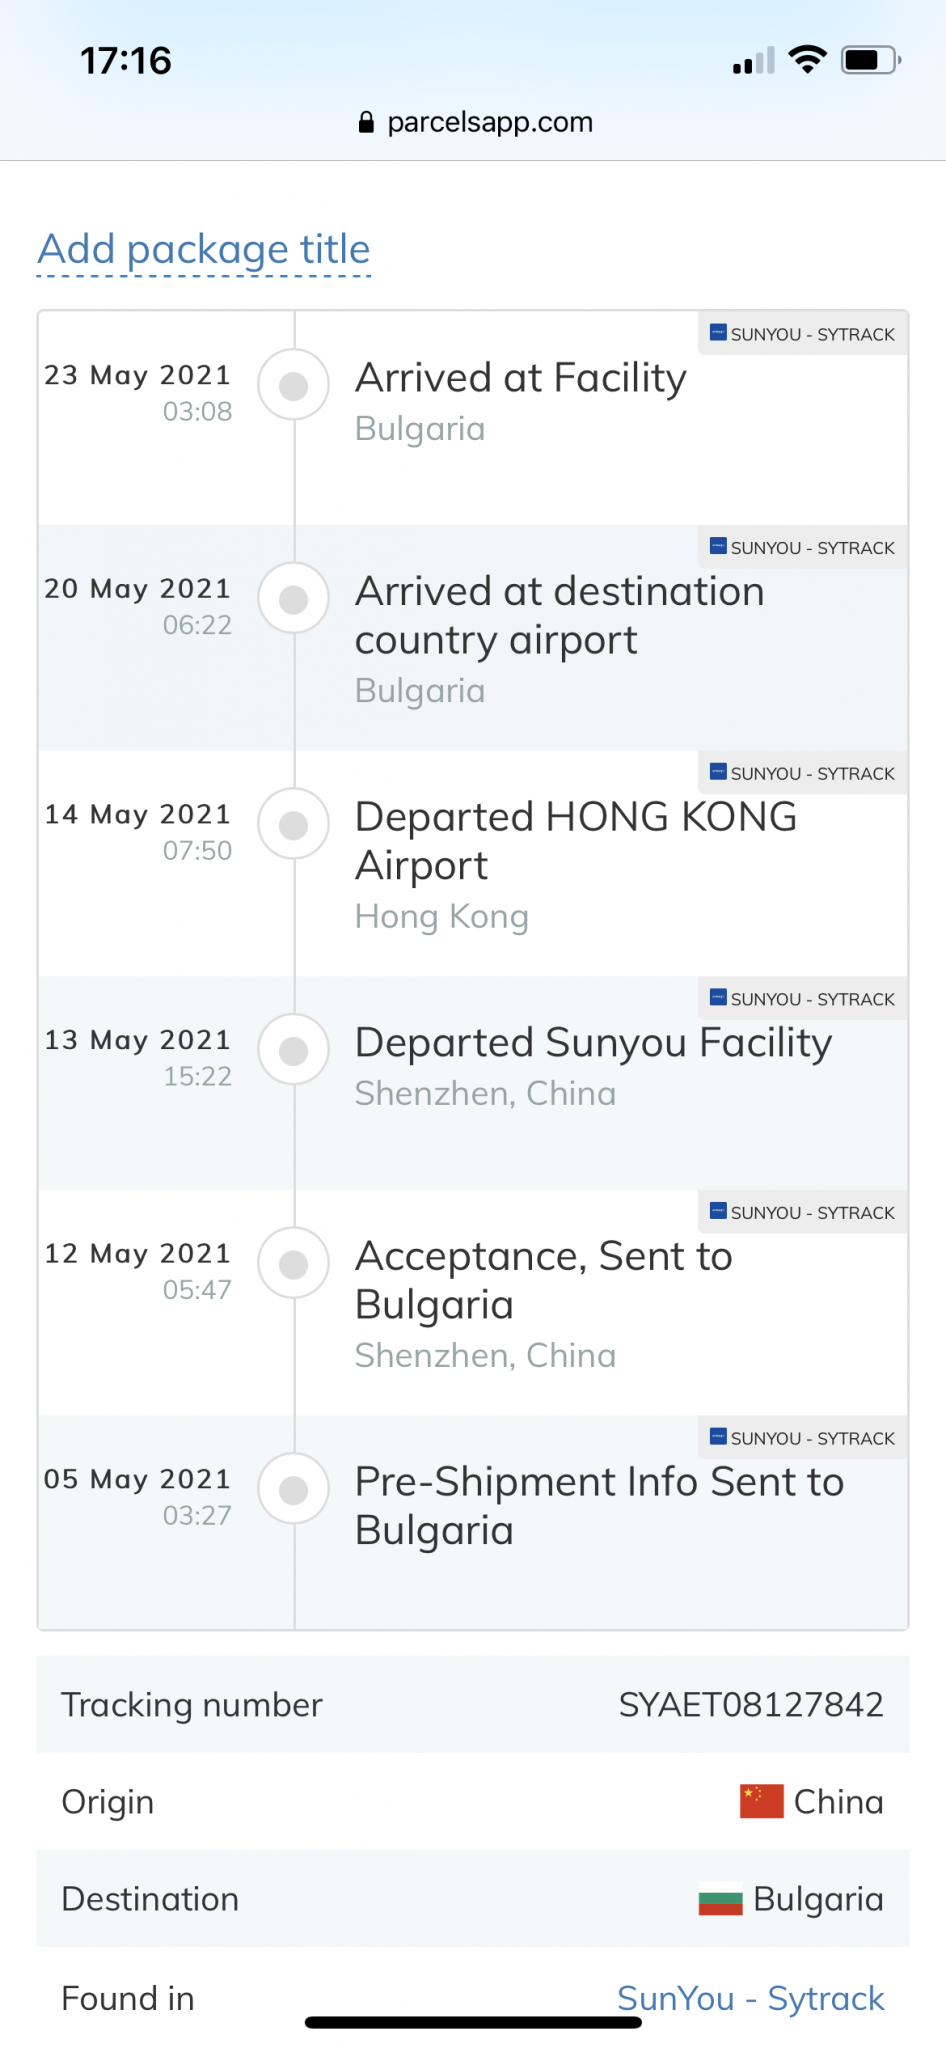Tap the China flag icon
Viewport: 946px width, 2048px height.
coord(761,1801)
